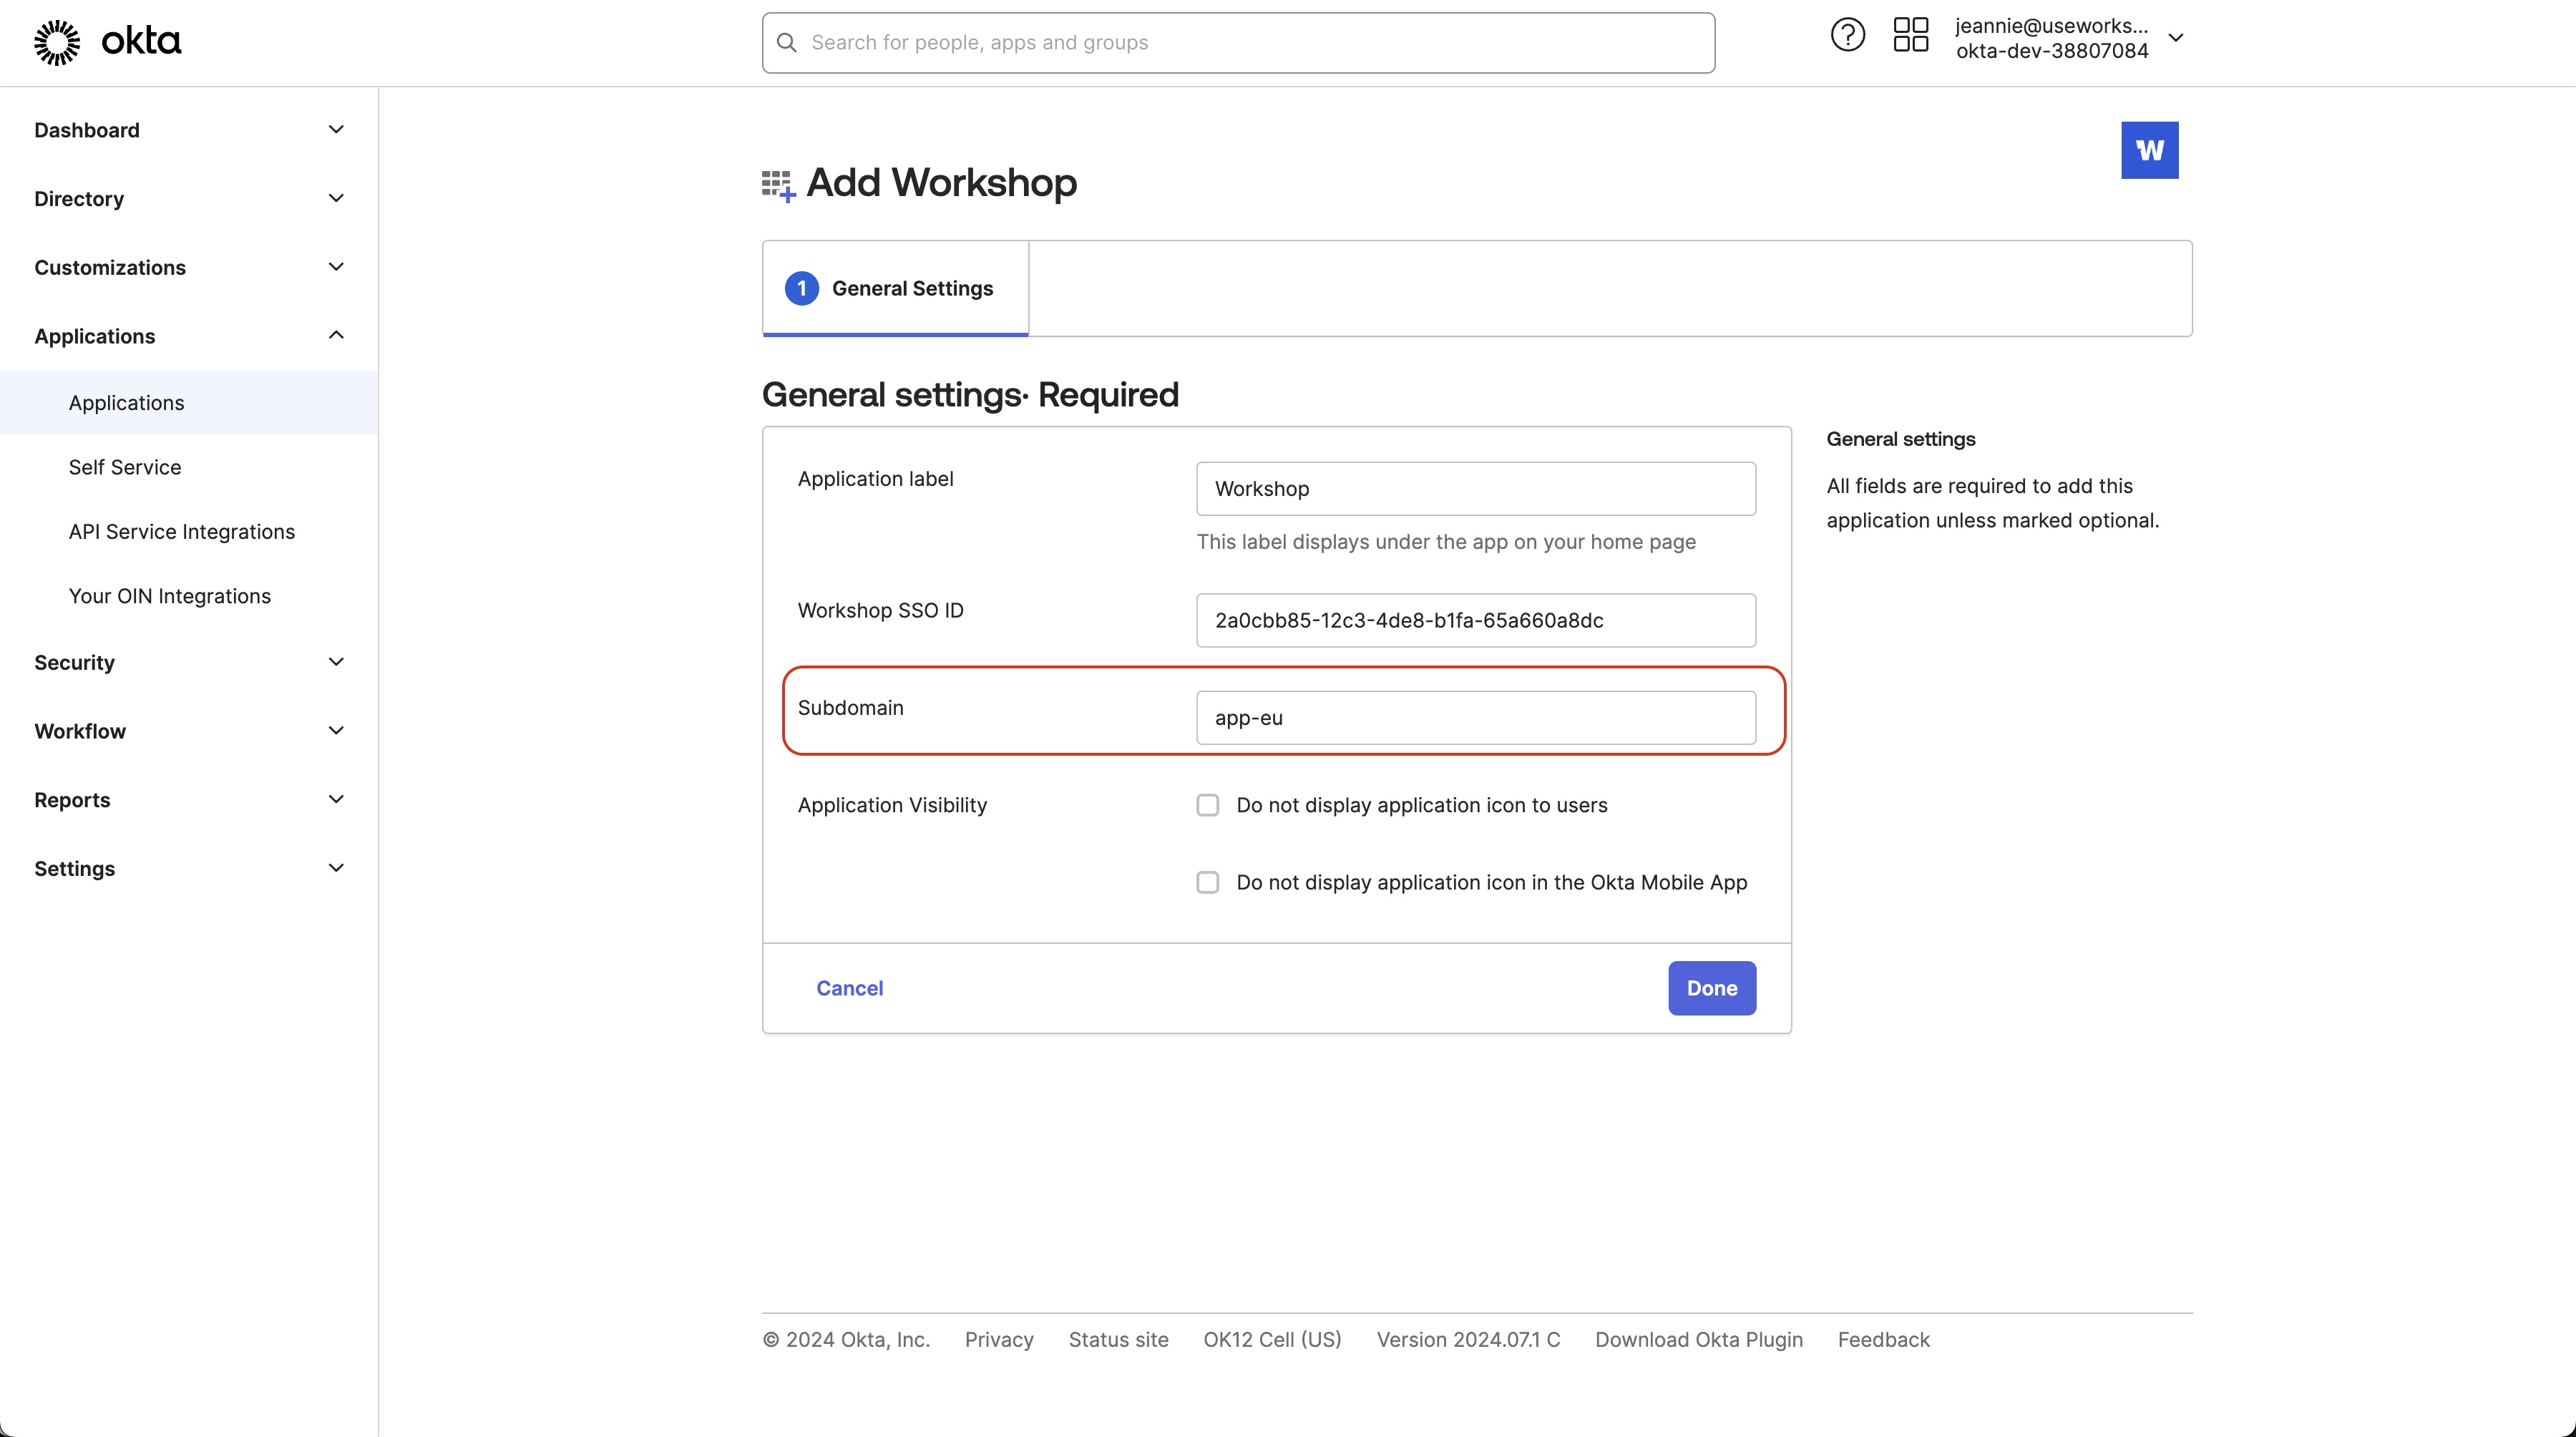The height and width of the screenshot is (1437, 2576).
Task: Select the General Settings tab
Action: pyautogui.click(x=895, y=288)
